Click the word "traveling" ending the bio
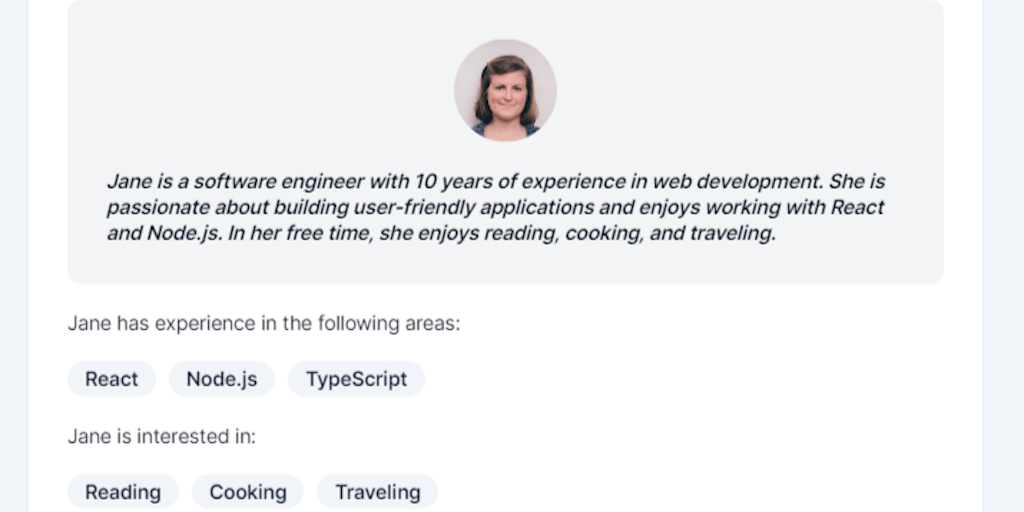 pyautogui.click(x=733, y=234)
